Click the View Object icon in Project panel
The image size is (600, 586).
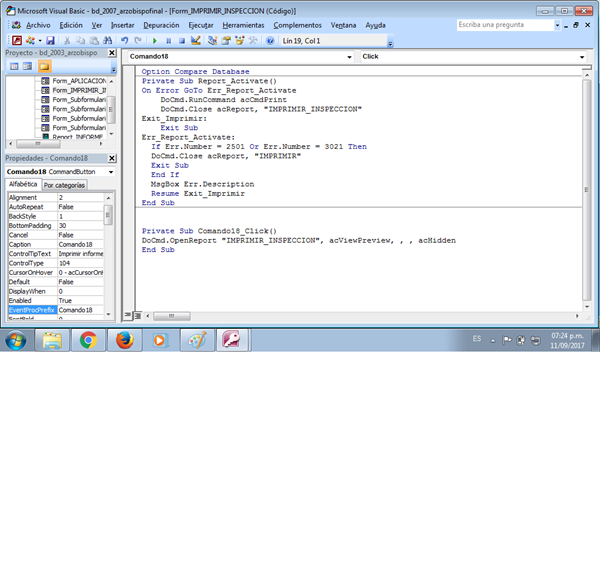pos(28,67)
